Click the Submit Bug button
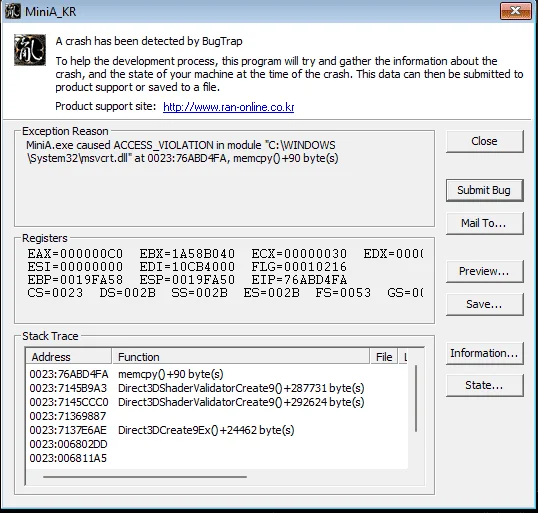The width and height of the screenshot is (538, 513). [x=484, y=190]
